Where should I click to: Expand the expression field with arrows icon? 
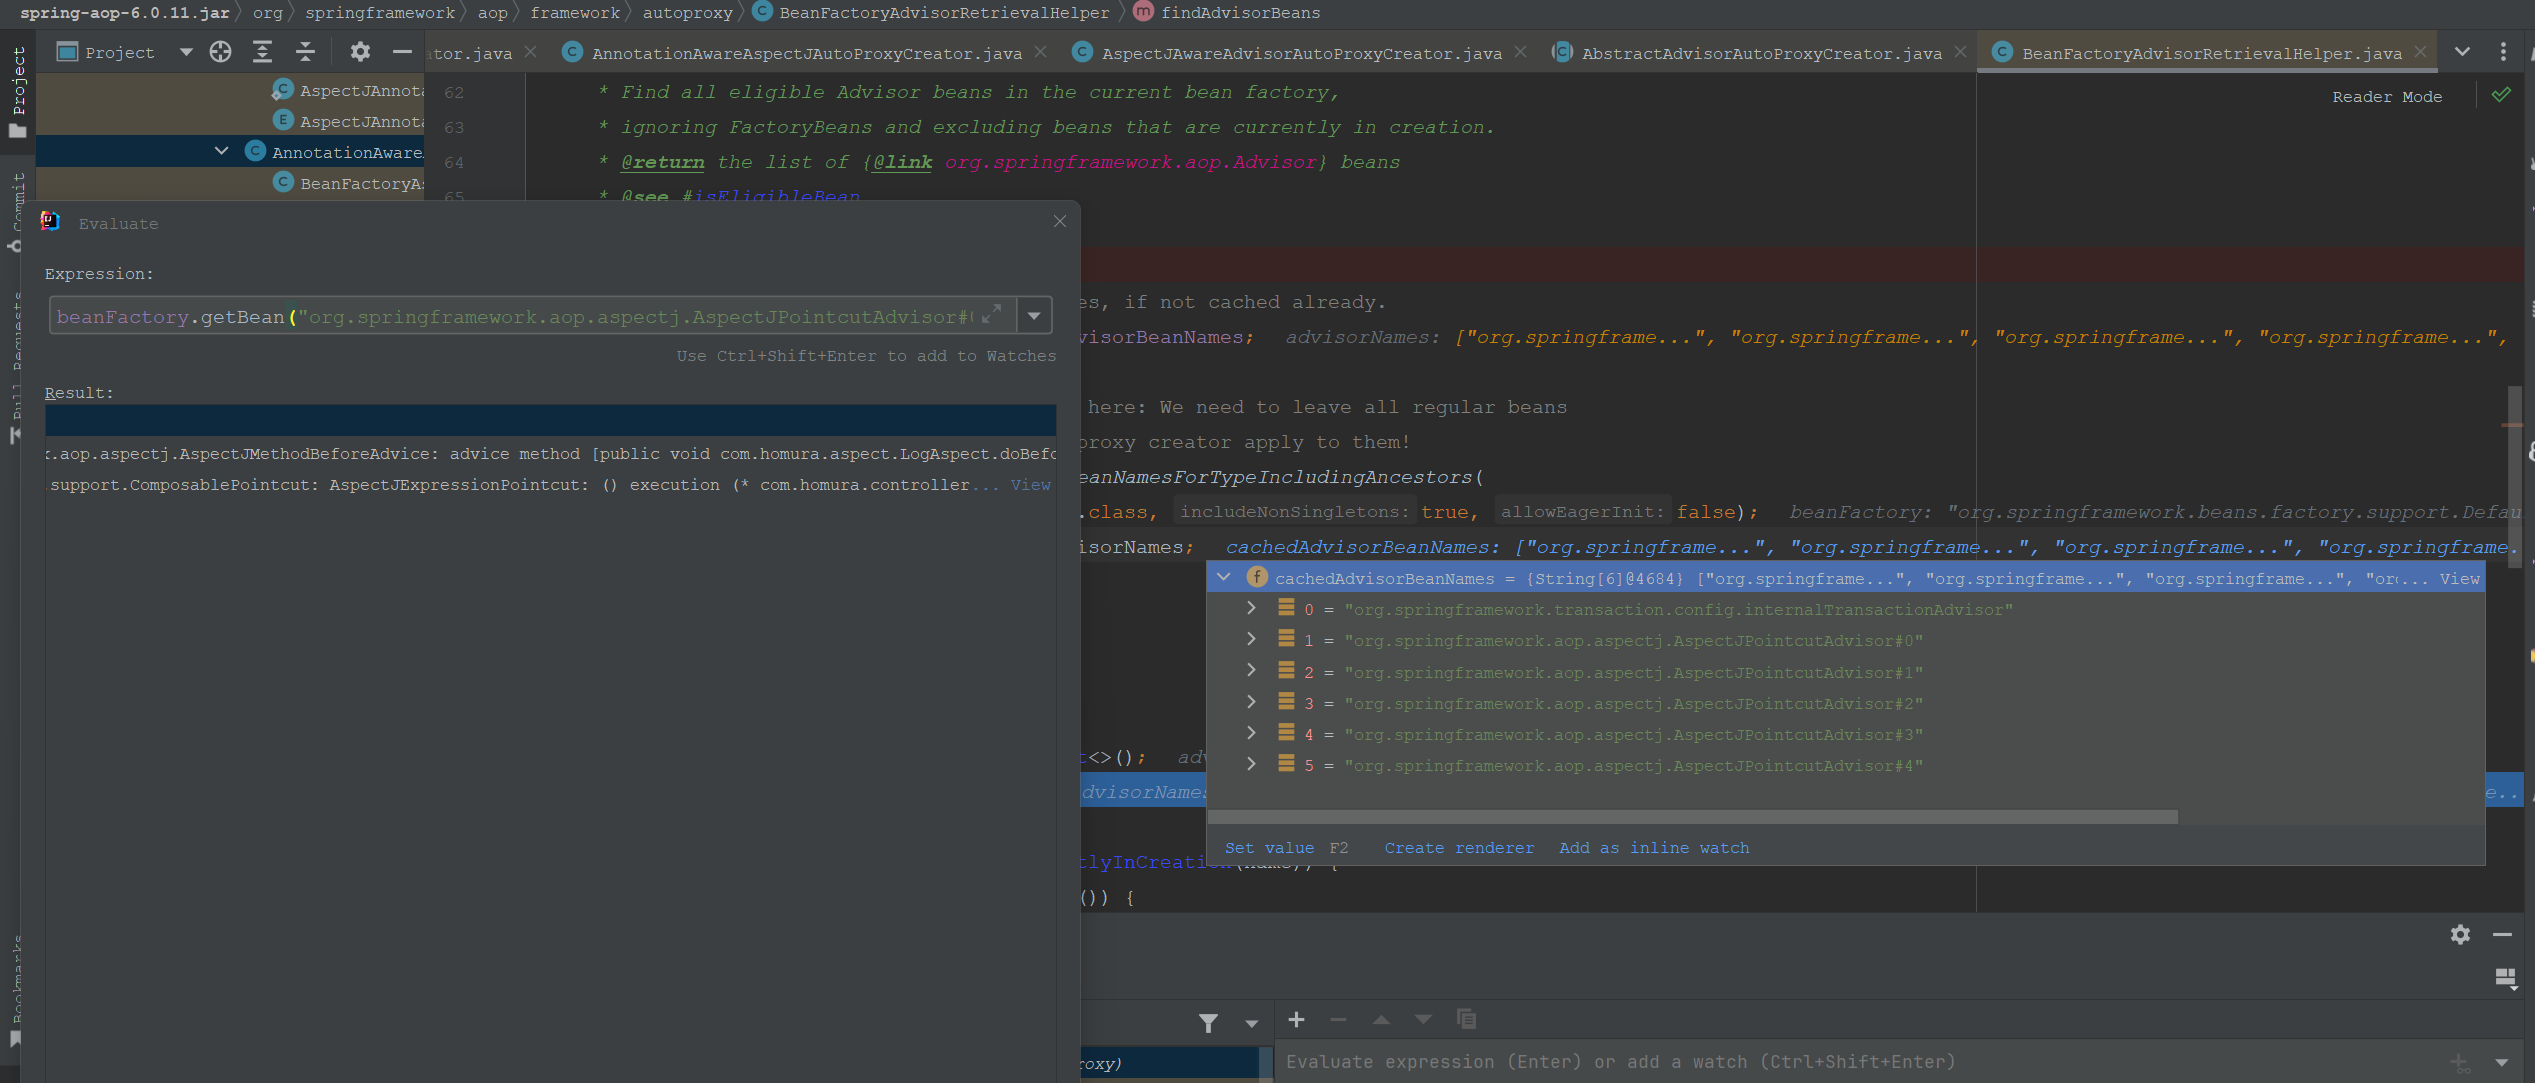991,316
